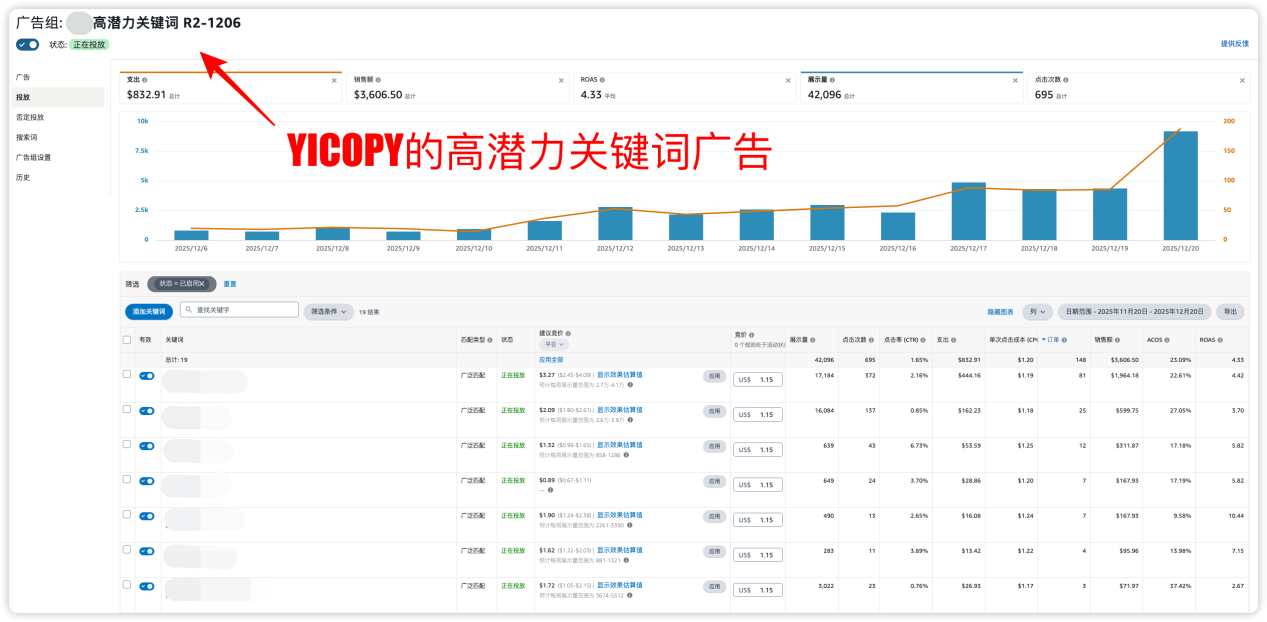Select 投放 in the left sidebar
The image size is (1267, 622).
click(x=58, y=97)
